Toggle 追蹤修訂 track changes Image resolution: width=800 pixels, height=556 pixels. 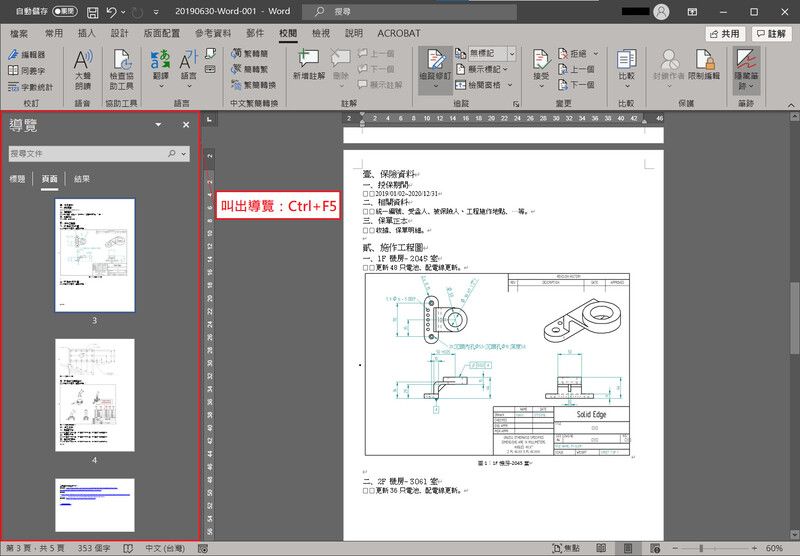click(435, 69)
